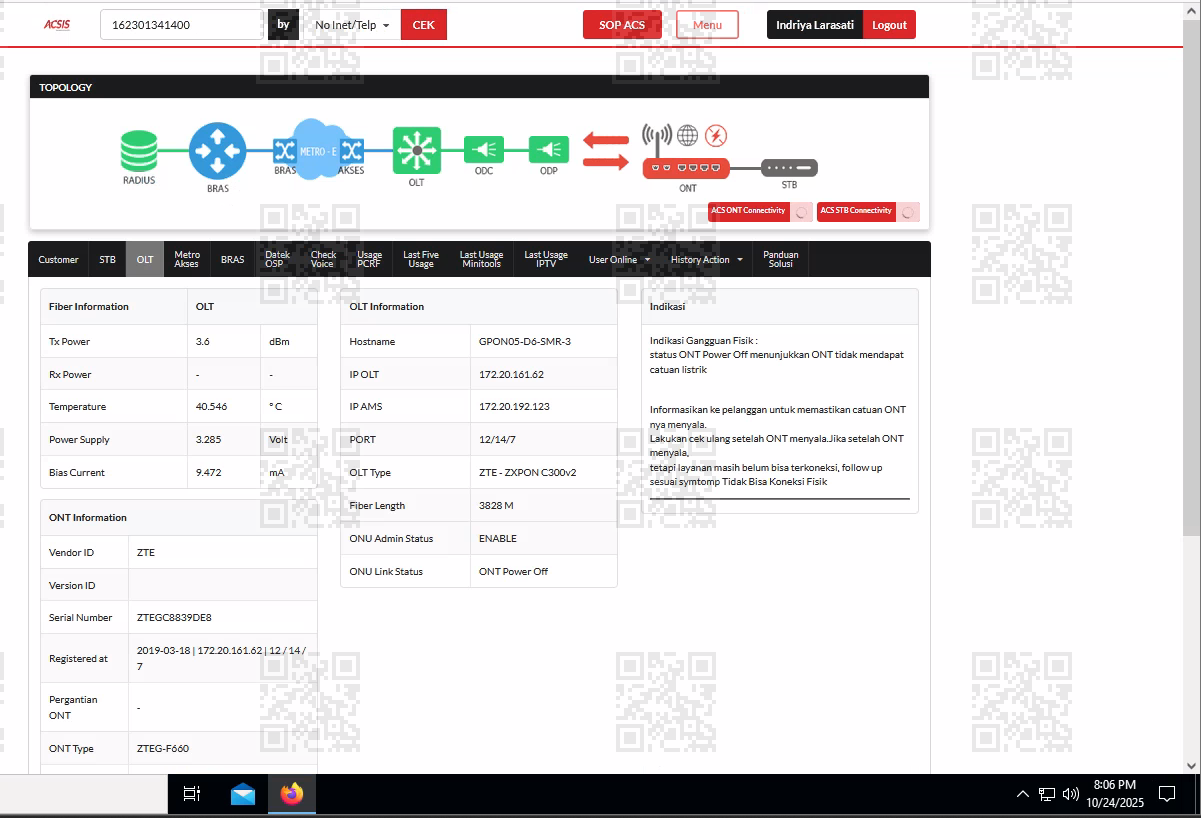Viewport: 1201px width, 818px height.
Task: Open the Panduan Solusi tab
Action: pyautogui.click(x=781, y=260)
